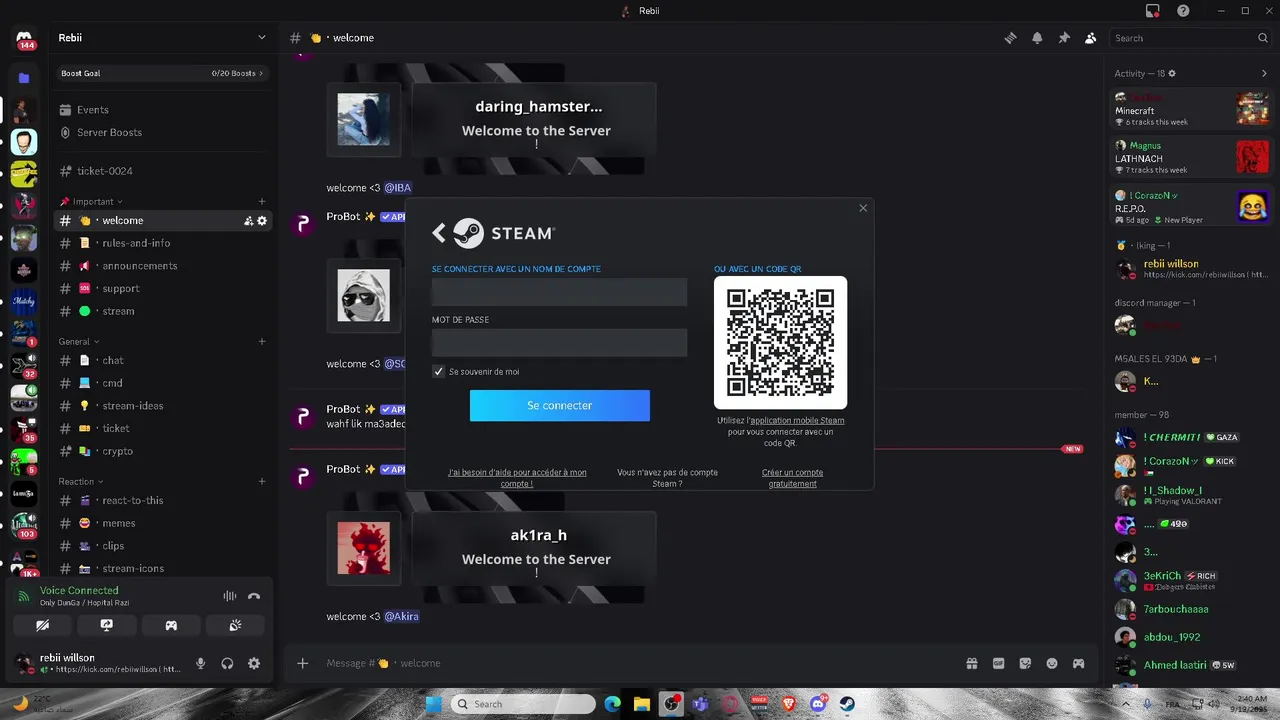
Task: Open the gift icon in message bar
Action: click(x=971, y=663)
